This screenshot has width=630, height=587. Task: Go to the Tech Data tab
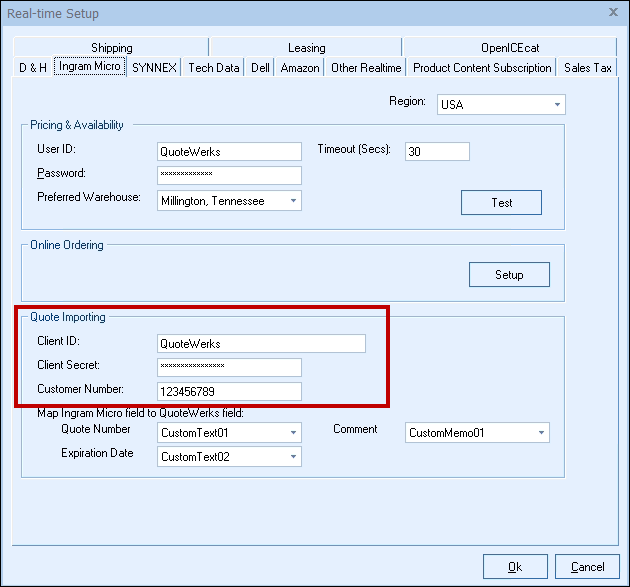point(214,67)
